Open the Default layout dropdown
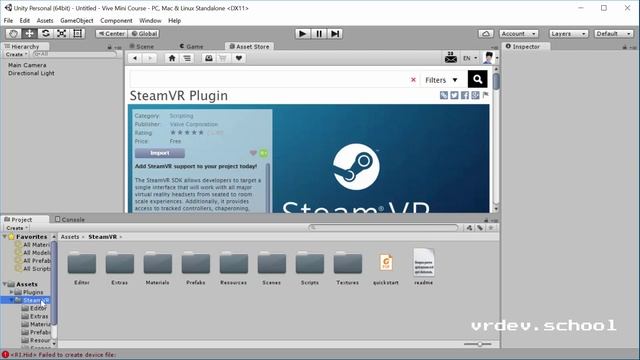The height and width of the screenshot is (360, 640). [613, 33]
